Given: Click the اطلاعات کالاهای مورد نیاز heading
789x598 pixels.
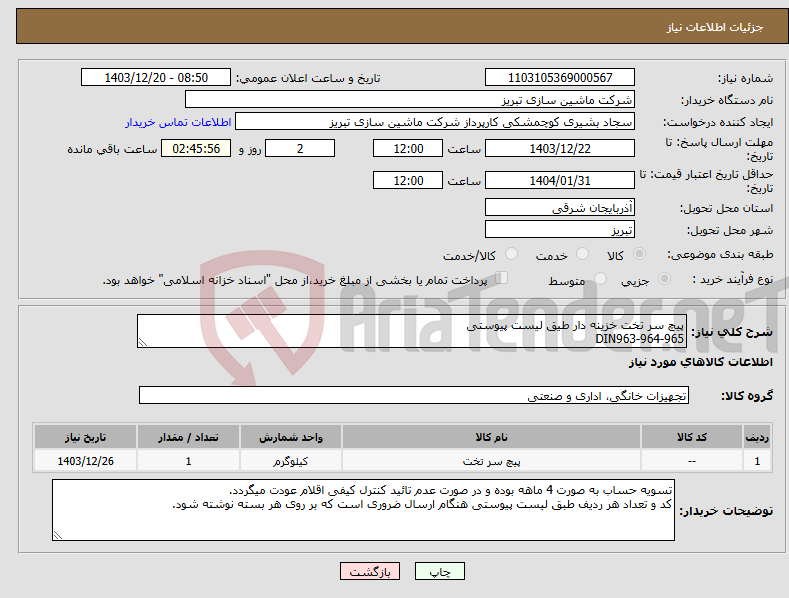Looking at the screenshot, I should pos(700,362).
